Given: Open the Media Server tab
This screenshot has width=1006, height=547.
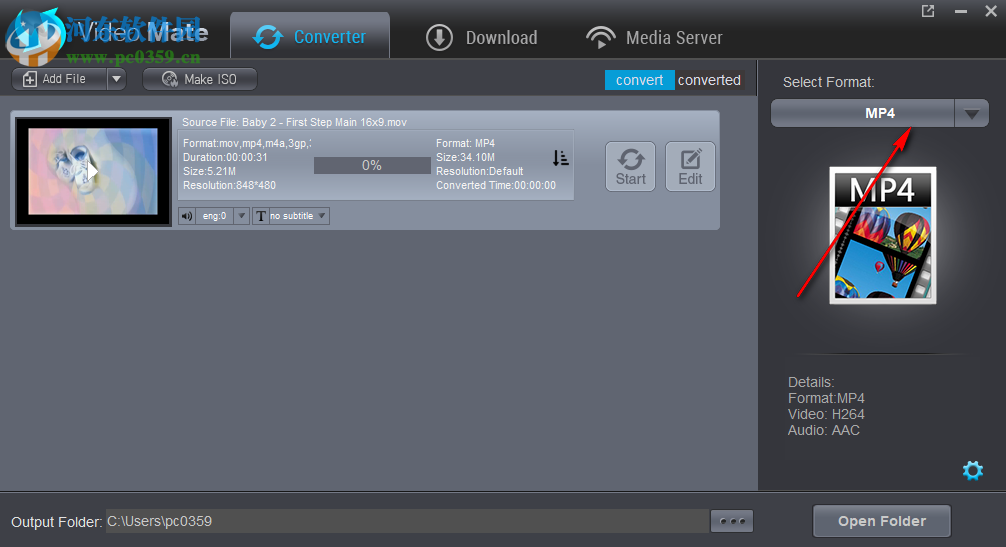Looking at the screenshot, I should click(x=654, y=37).
